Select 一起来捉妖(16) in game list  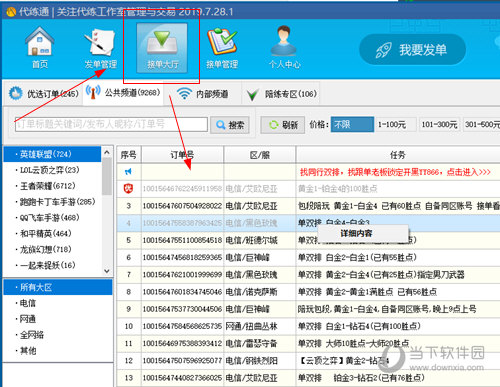click(52, 265)
